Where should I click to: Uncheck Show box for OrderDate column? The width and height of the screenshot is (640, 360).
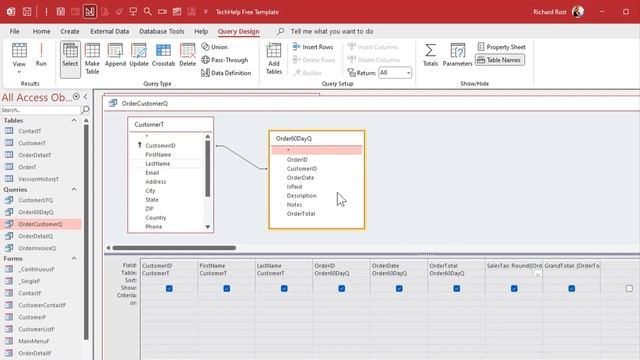point(399,289)
